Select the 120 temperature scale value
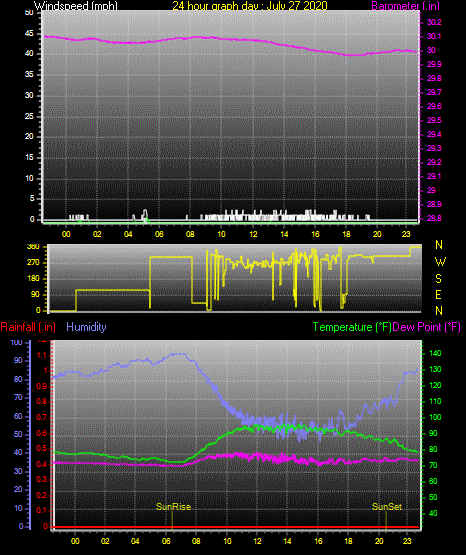 (x=435, y=385)
